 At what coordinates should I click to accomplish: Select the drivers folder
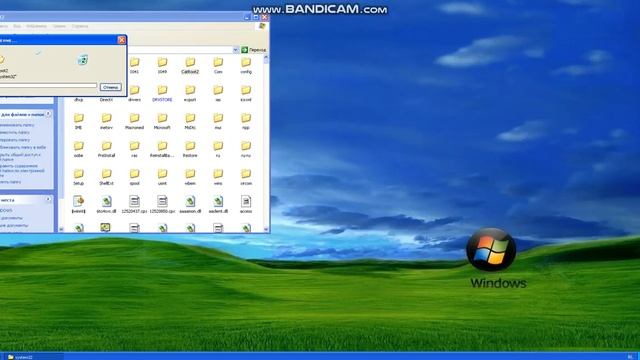coord(134,93)
